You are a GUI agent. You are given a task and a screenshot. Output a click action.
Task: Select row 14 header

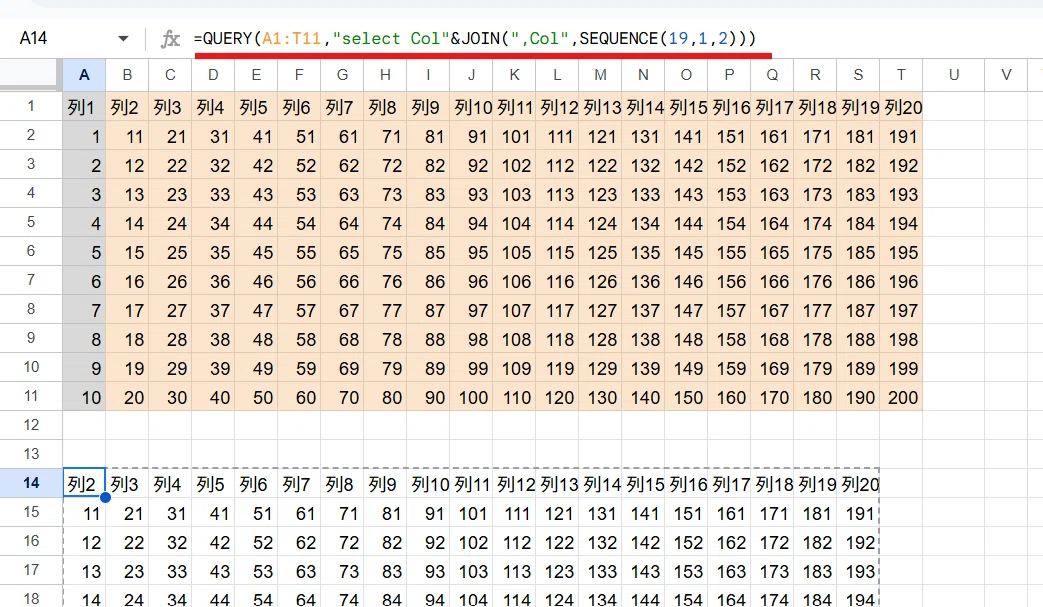(31, 483)
